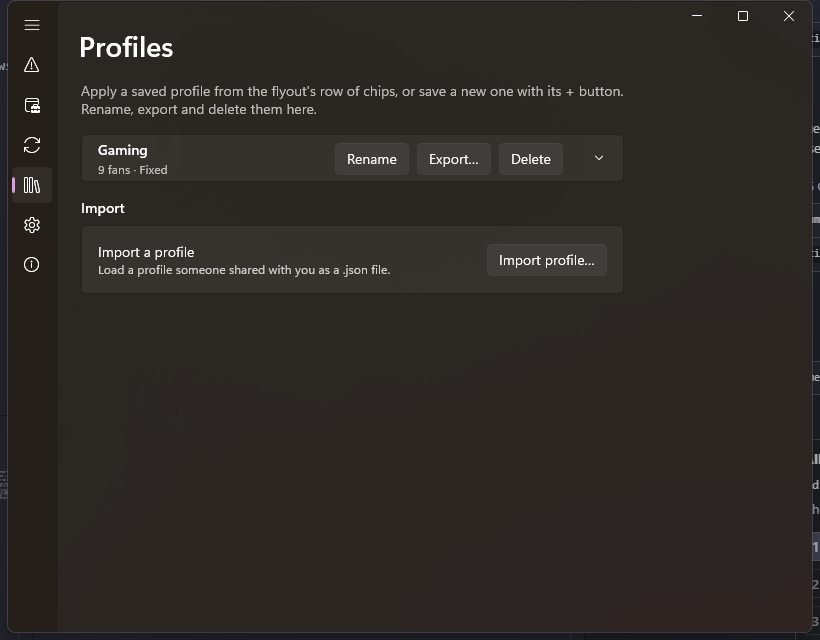
Task: Open the window-with-lock sidebar page
Action: pos(32,105)
